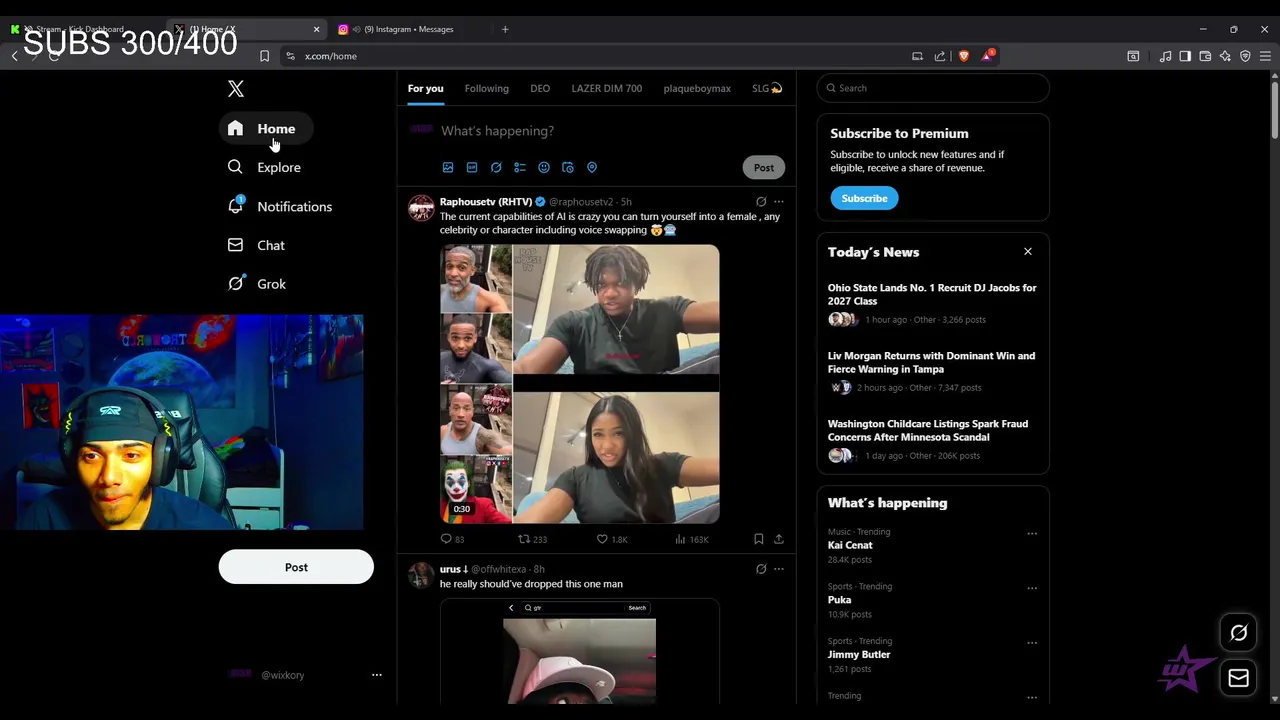Open Raphousetv (RHTV) profile name
1280x720 pixels.
486,202
